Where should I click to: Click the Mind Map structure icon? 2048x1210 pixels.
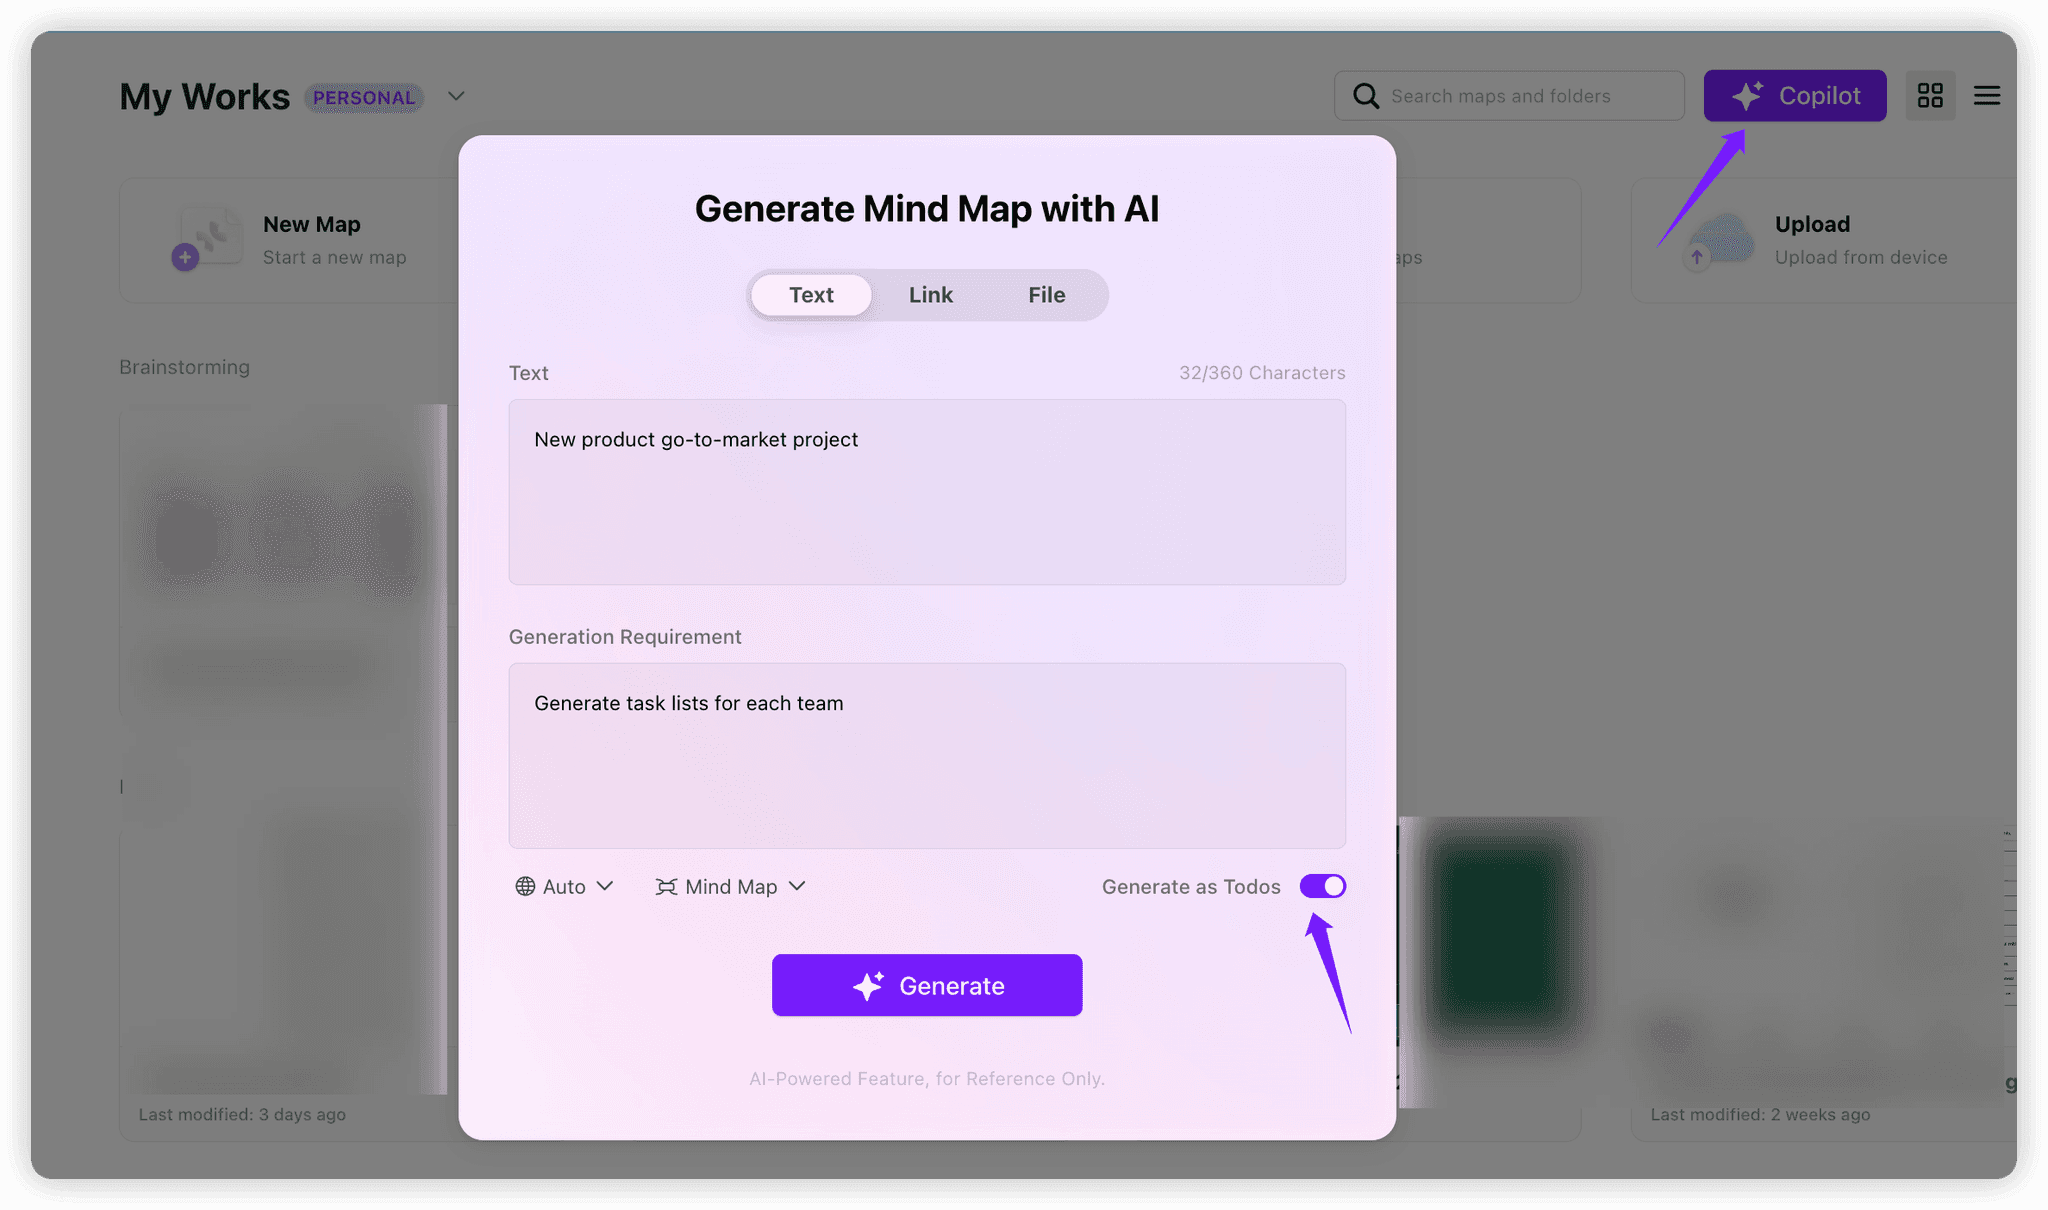coord(665,886)
